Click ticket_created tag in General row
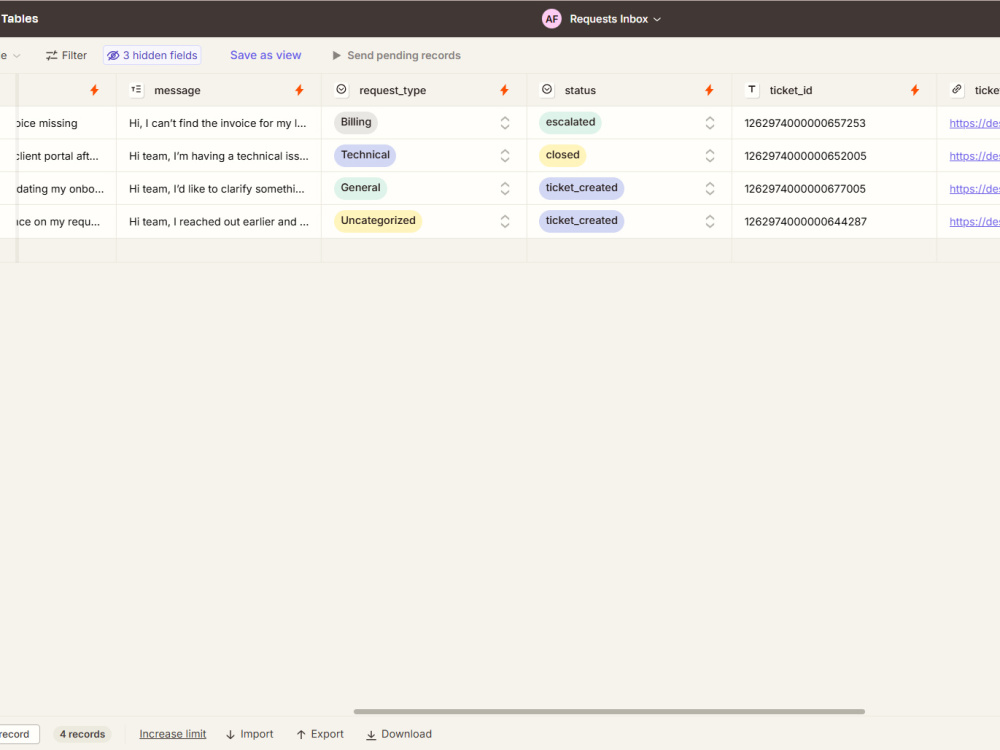Screen dimensions: 1000x750 coord(582,188)
